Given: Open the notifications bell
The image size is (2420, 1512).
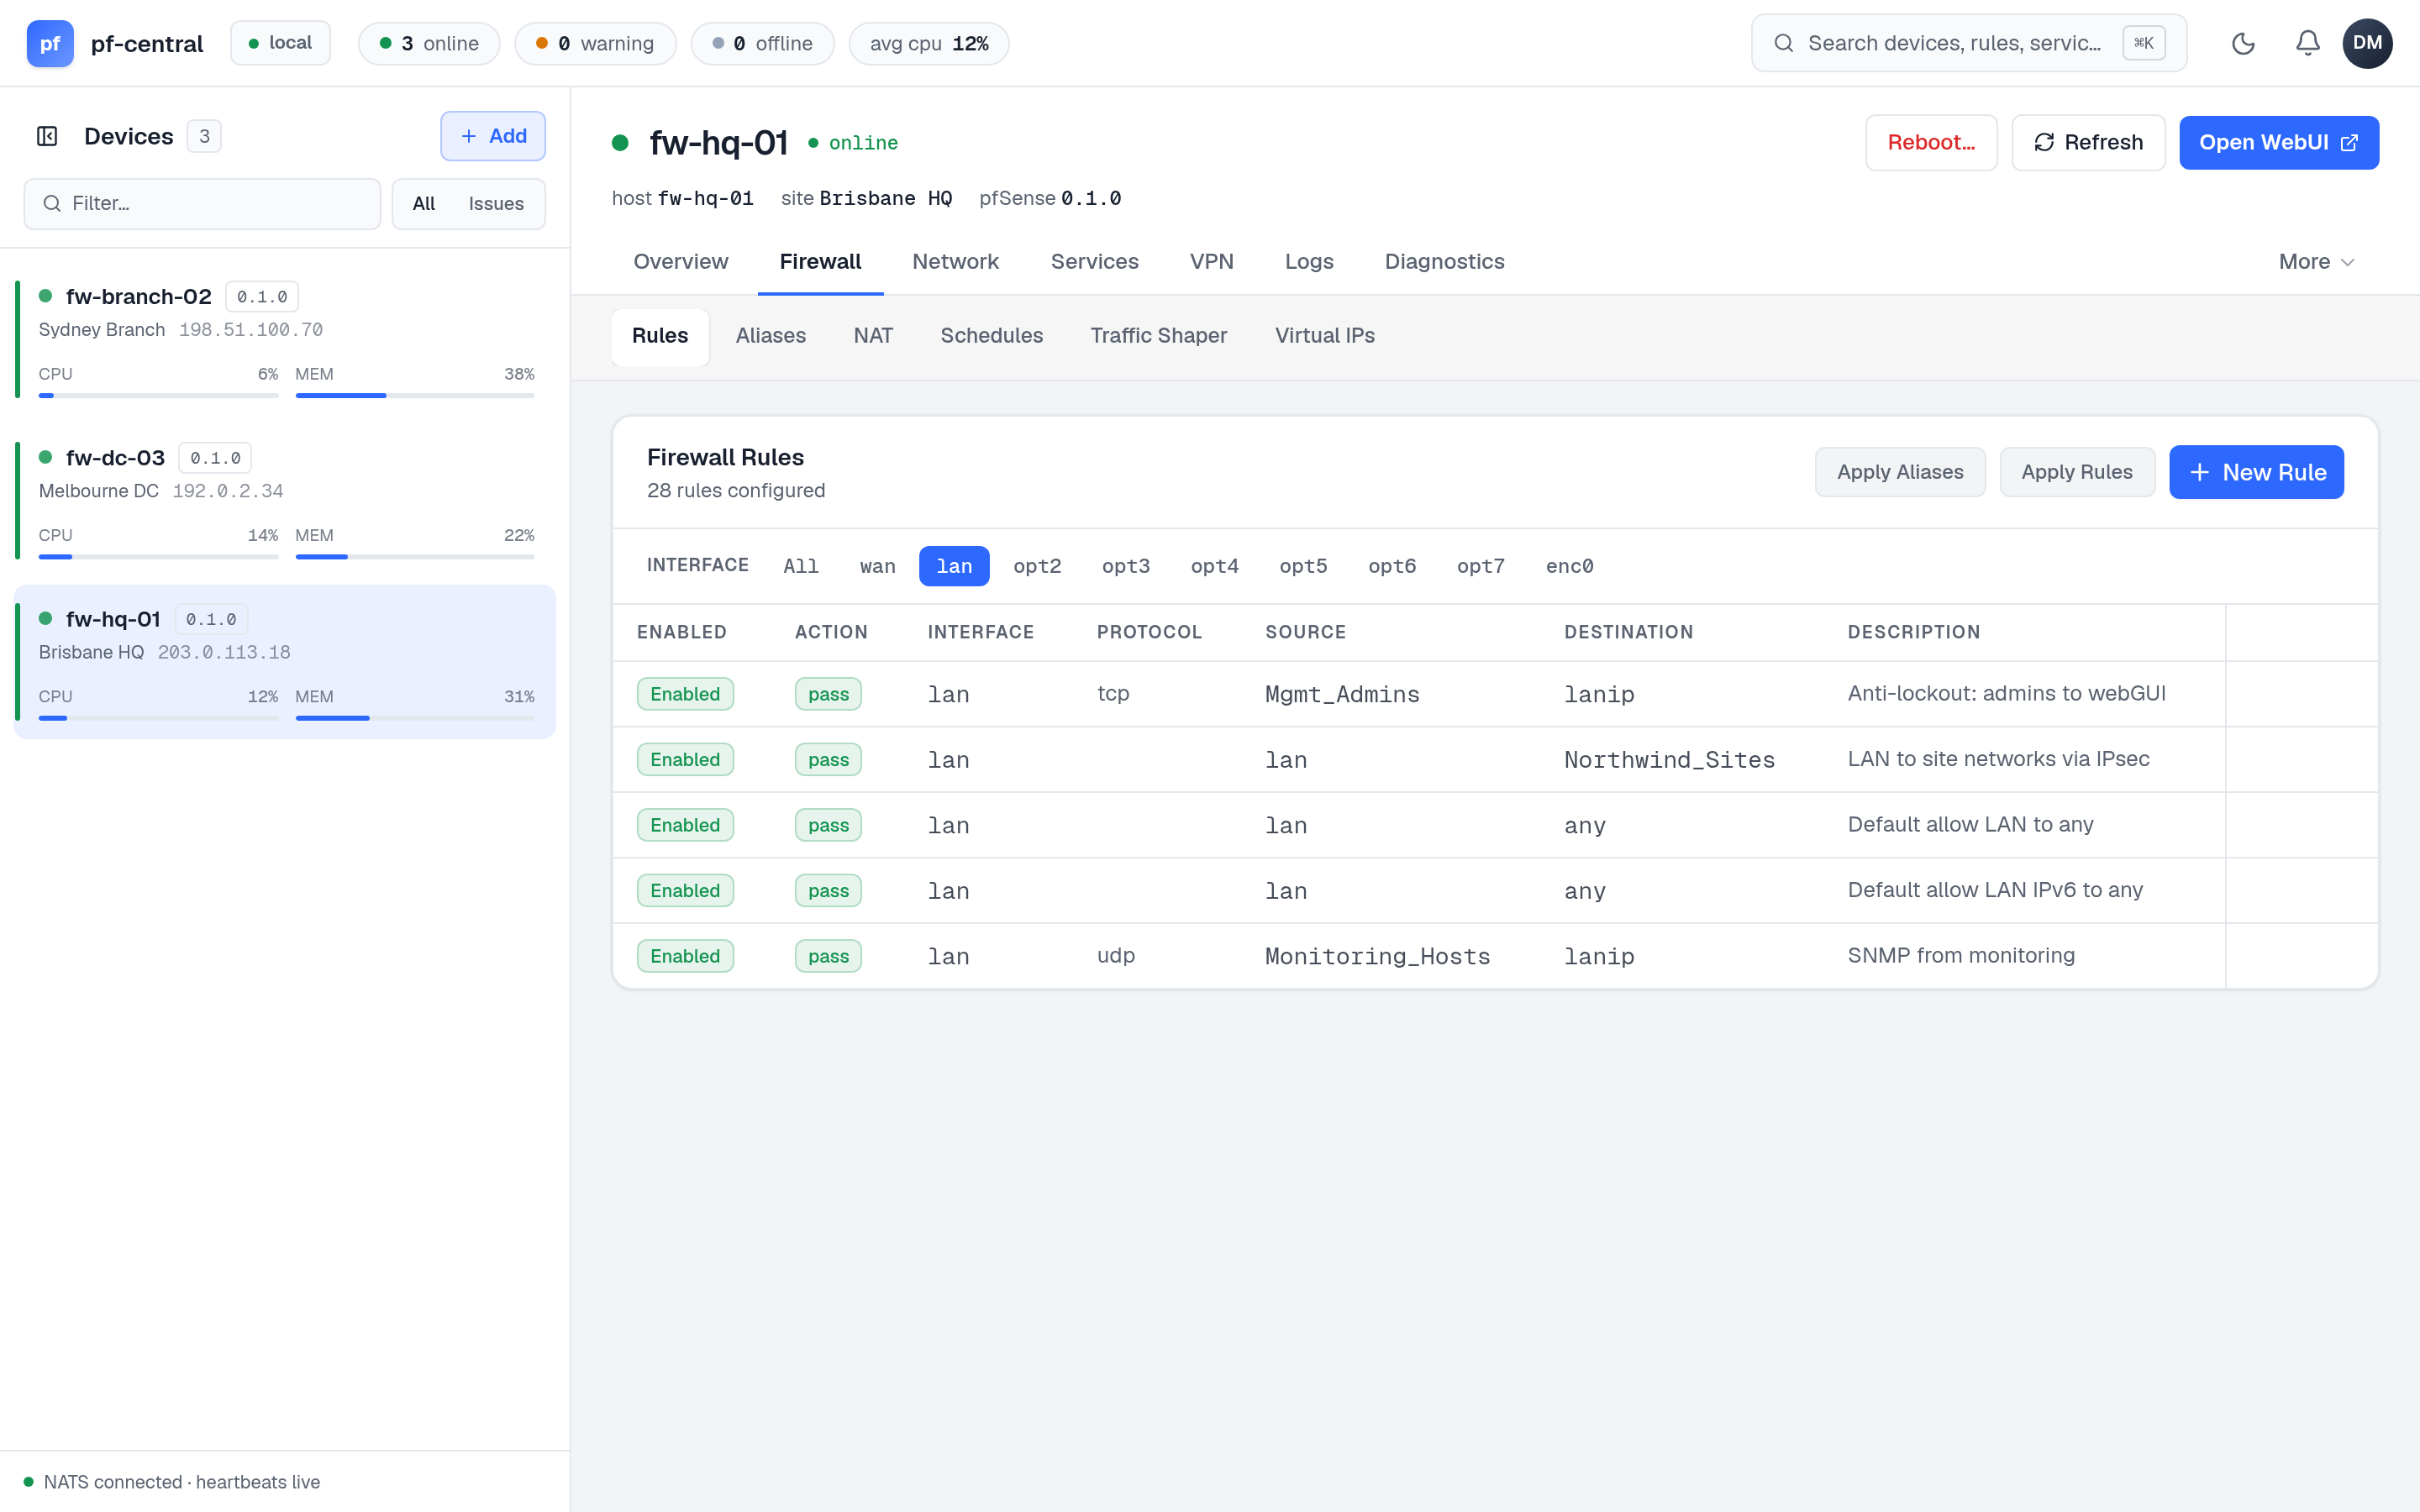Looking at the screenshot, I should [2308, 43].
